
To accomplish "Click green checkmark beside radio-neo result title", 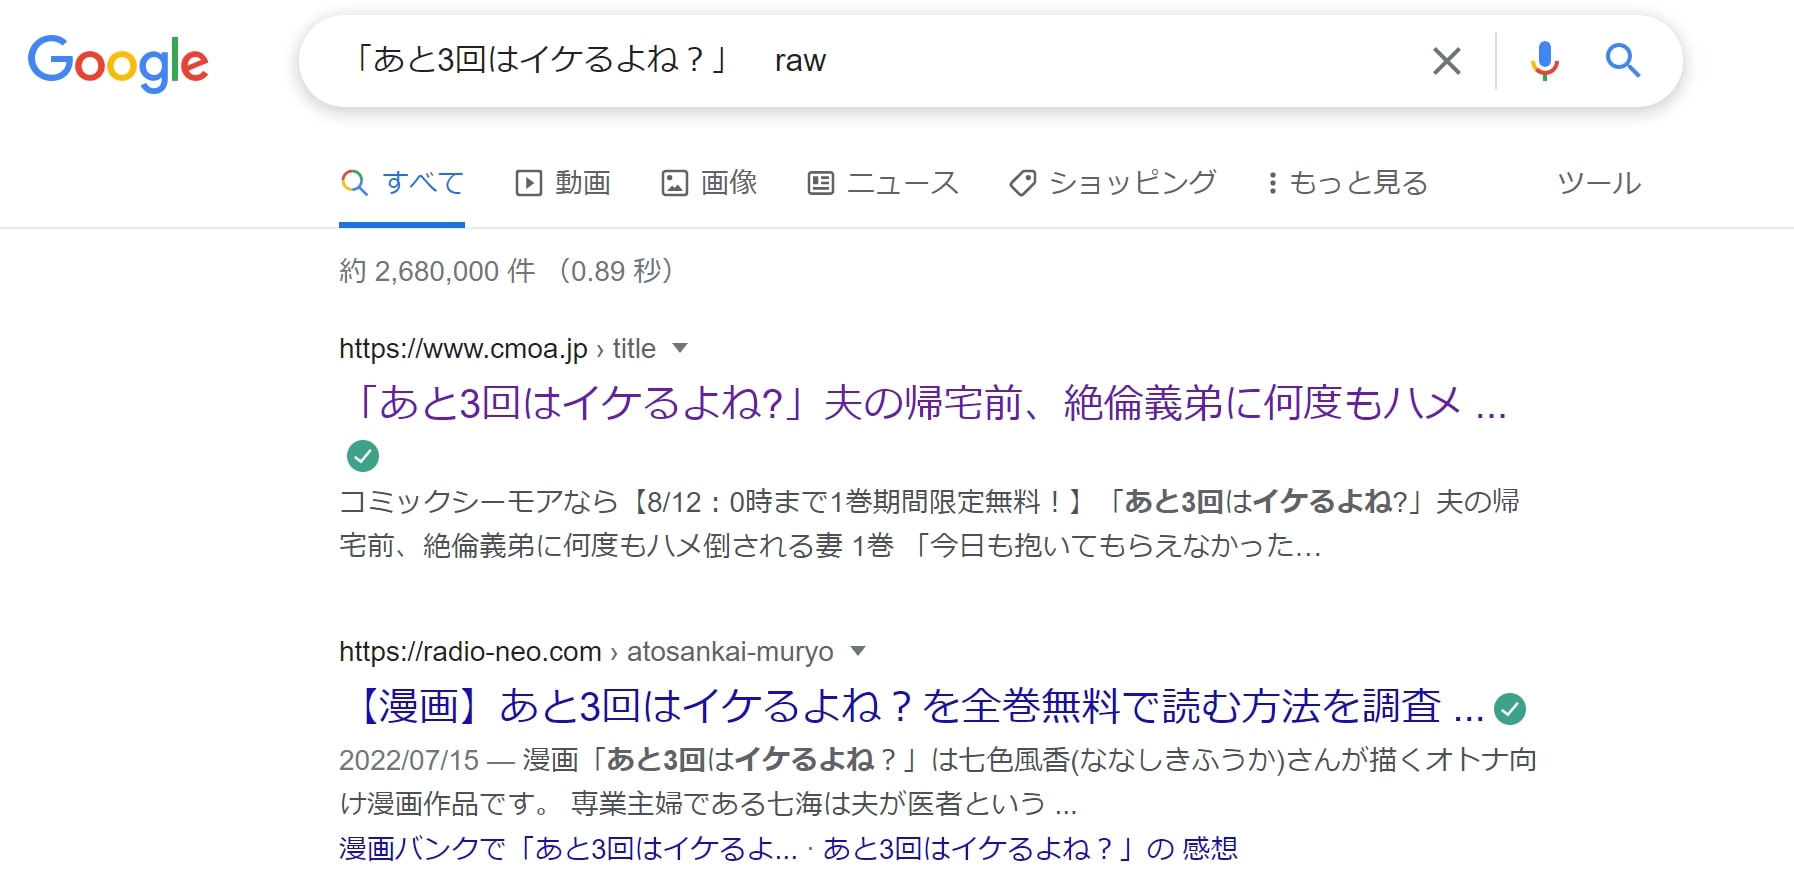I will click(x=1510, y=709).
